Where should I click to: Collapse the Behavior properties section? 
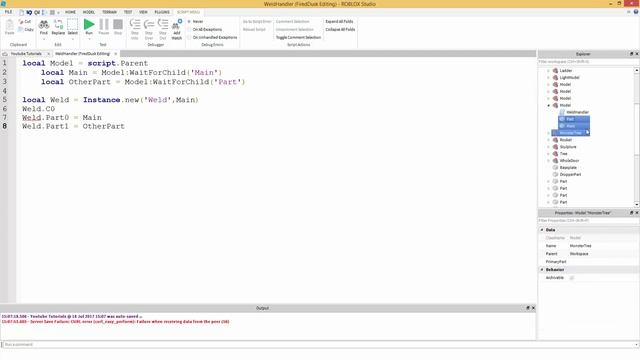pos(542,270)
